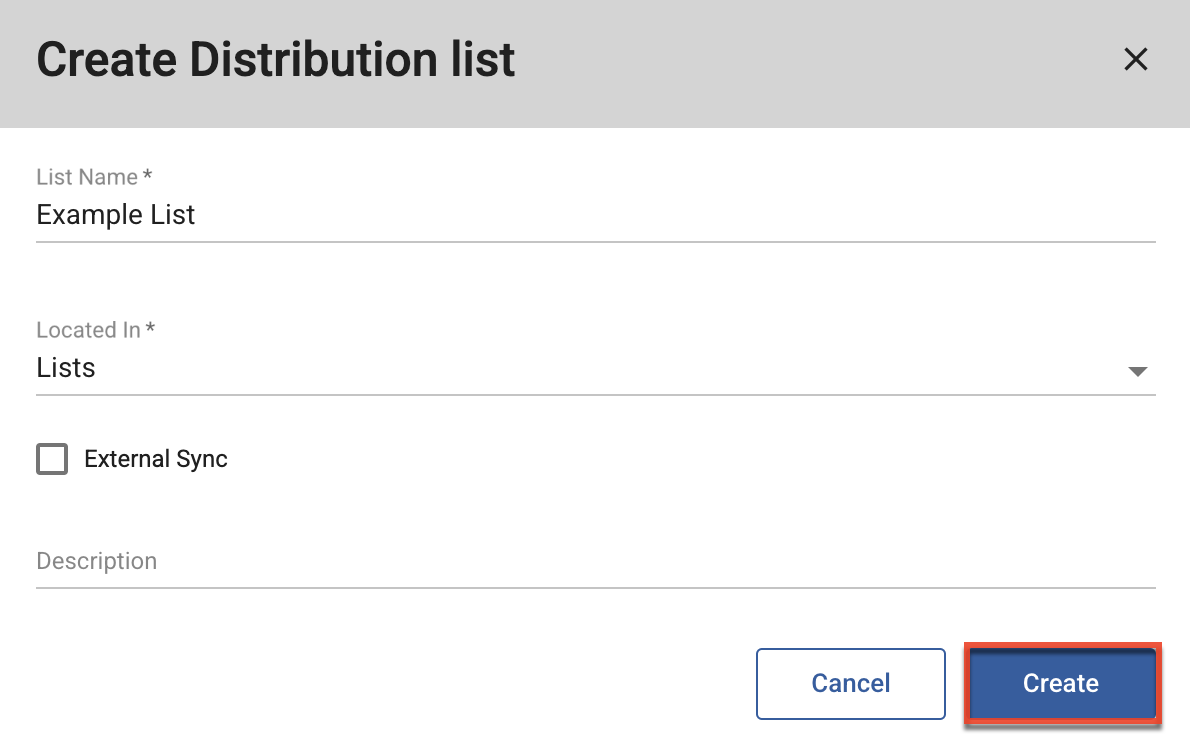Click the External Sync text label
The height and width of the screenshot is (754, 1190).
[x=155, y=459]
